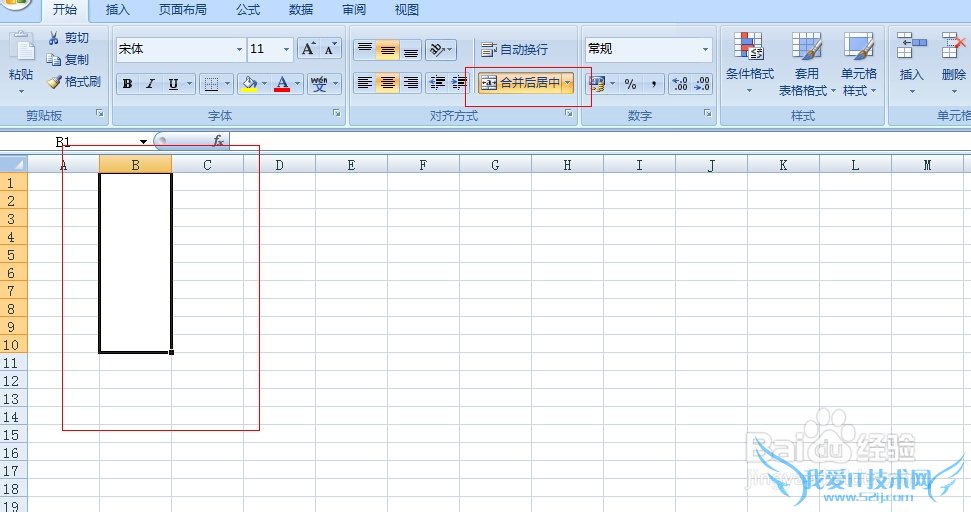The image size is (971, 512).
Task: Open the fill color dropdown arrow
Action: point(264,84)
